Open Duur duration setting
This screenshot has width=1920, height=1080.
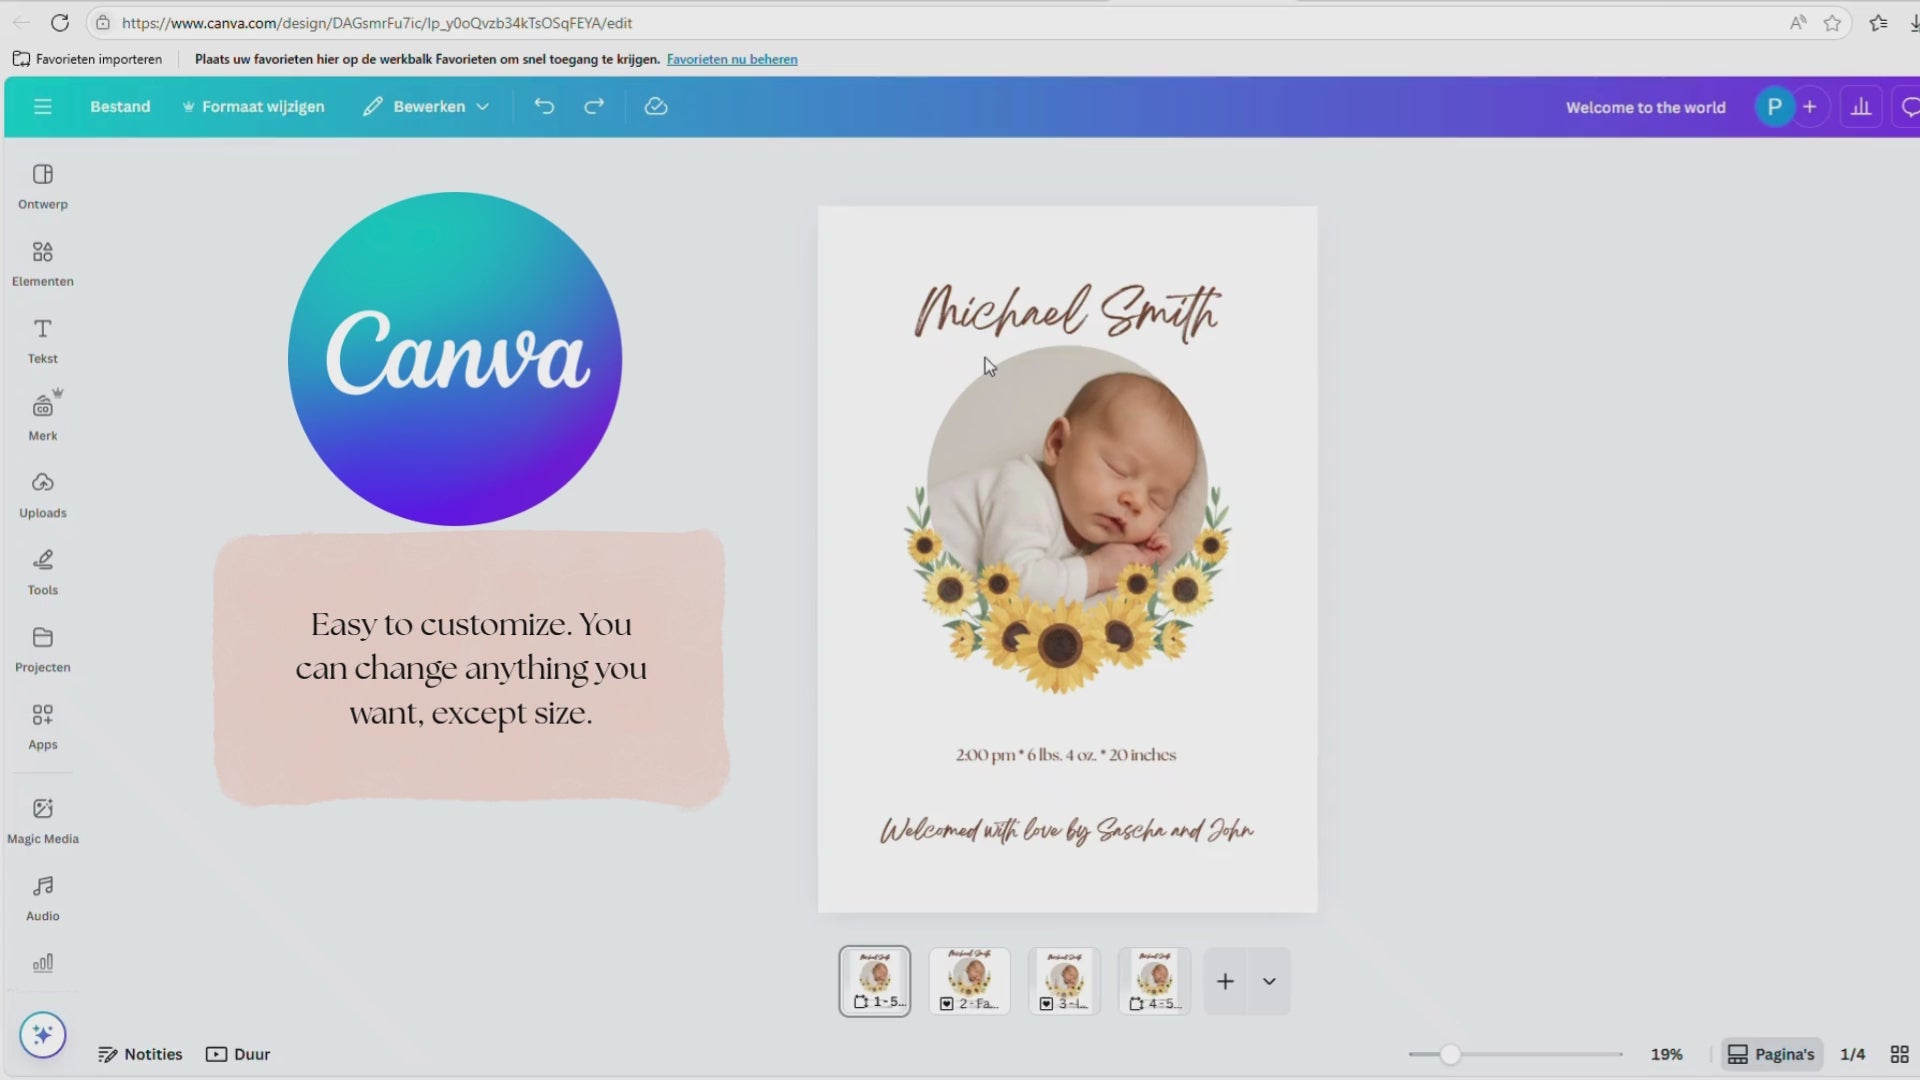238,1054
